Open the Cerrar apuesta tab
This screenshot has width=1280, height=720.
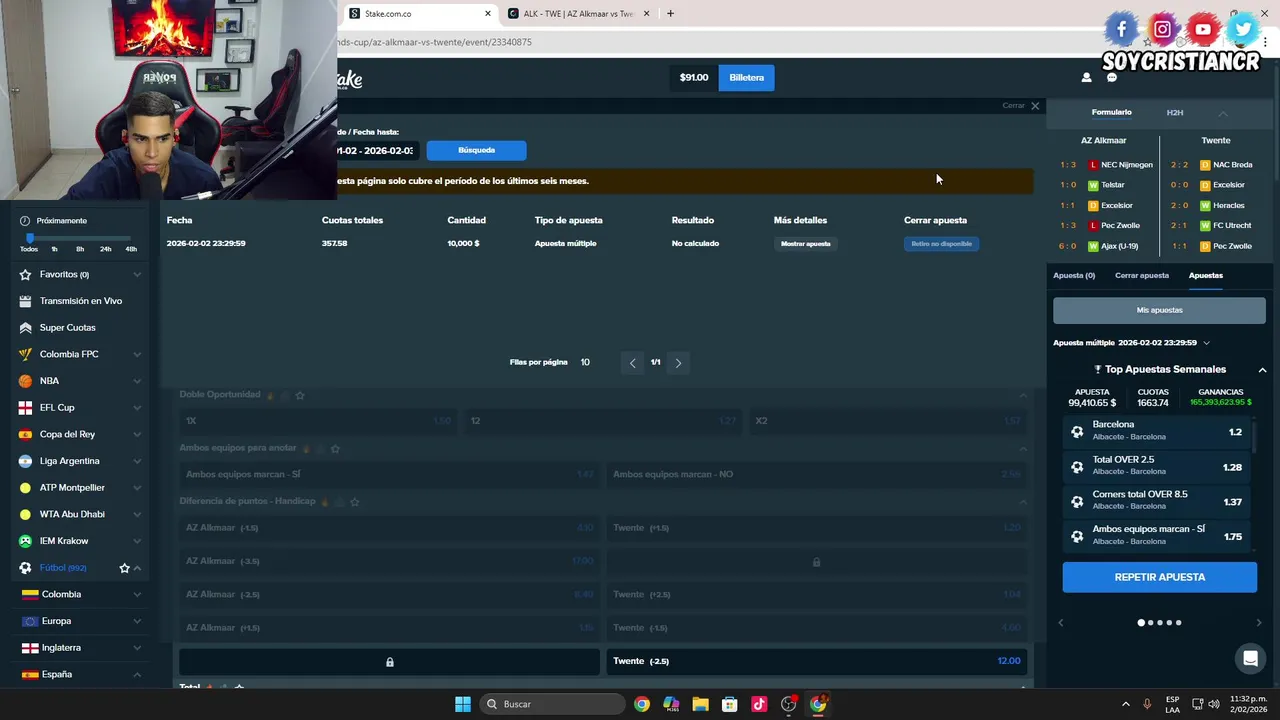pos(1142,275)
